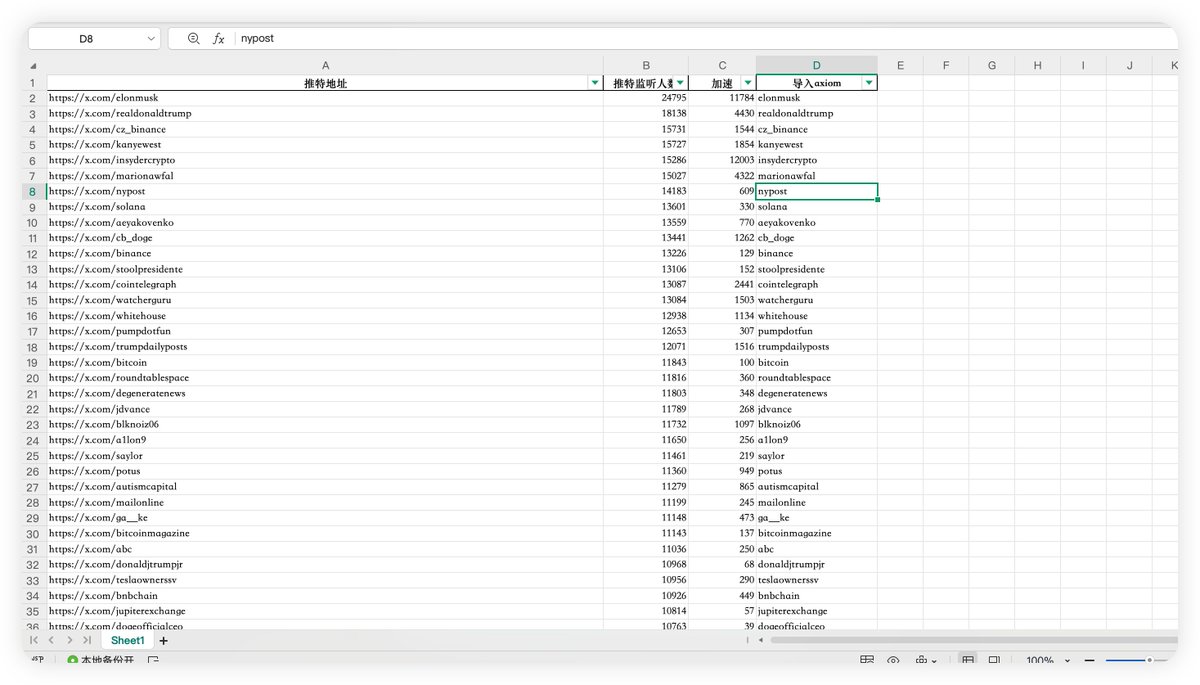Select column B header
The height and width of the screenshot is (685, 1200).
tap(646, 66)
